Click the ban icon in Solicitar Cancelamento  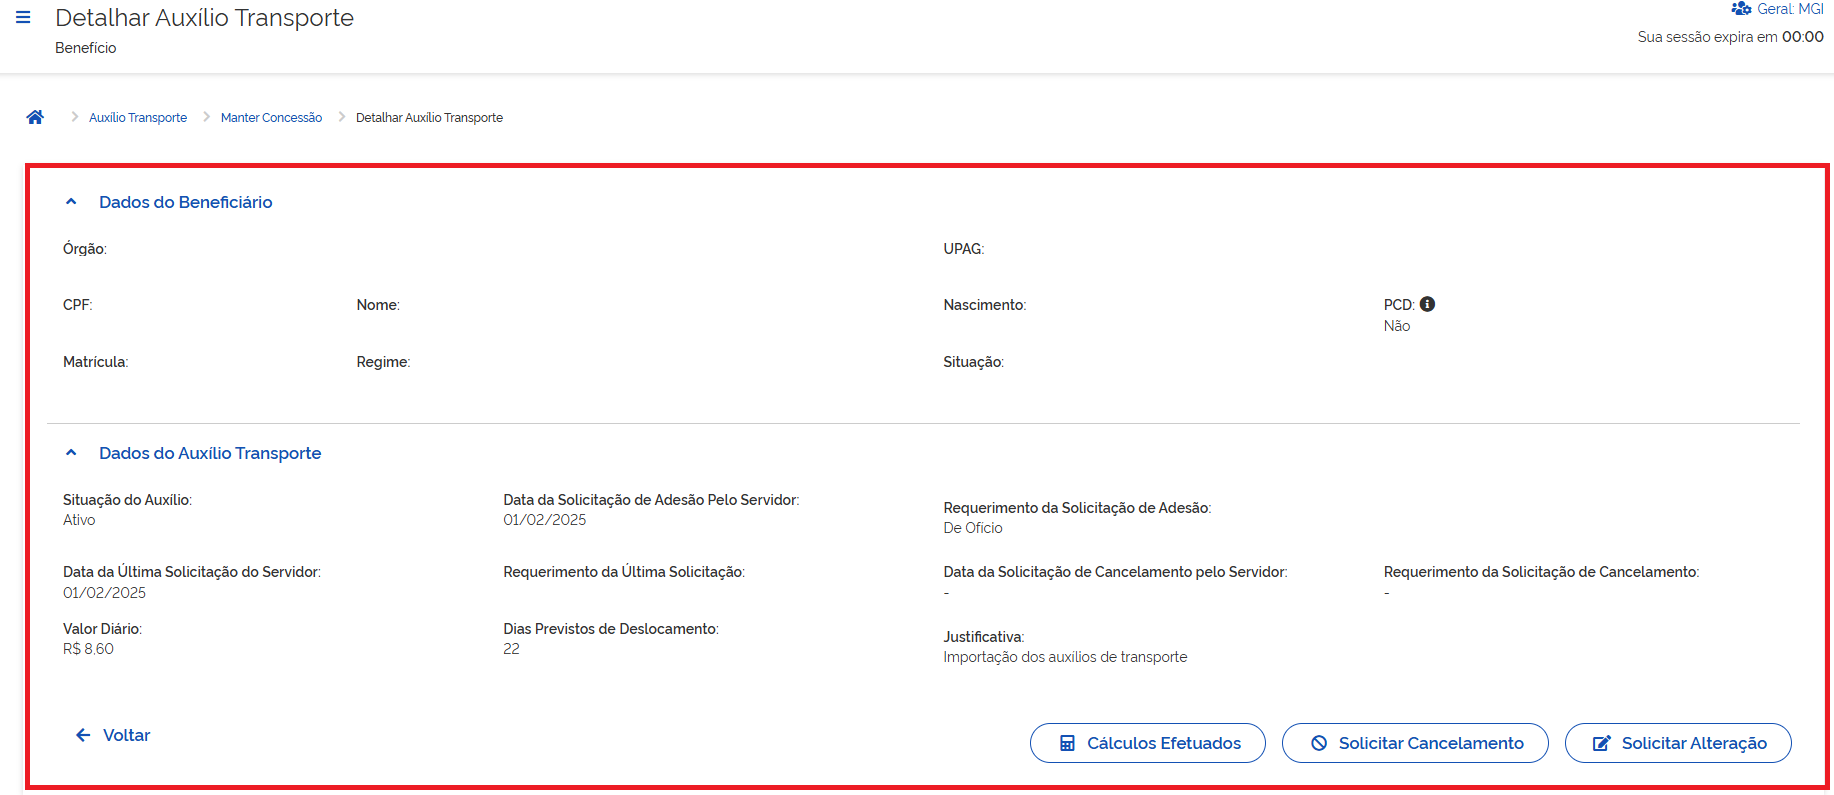[x=1319, y=743]
